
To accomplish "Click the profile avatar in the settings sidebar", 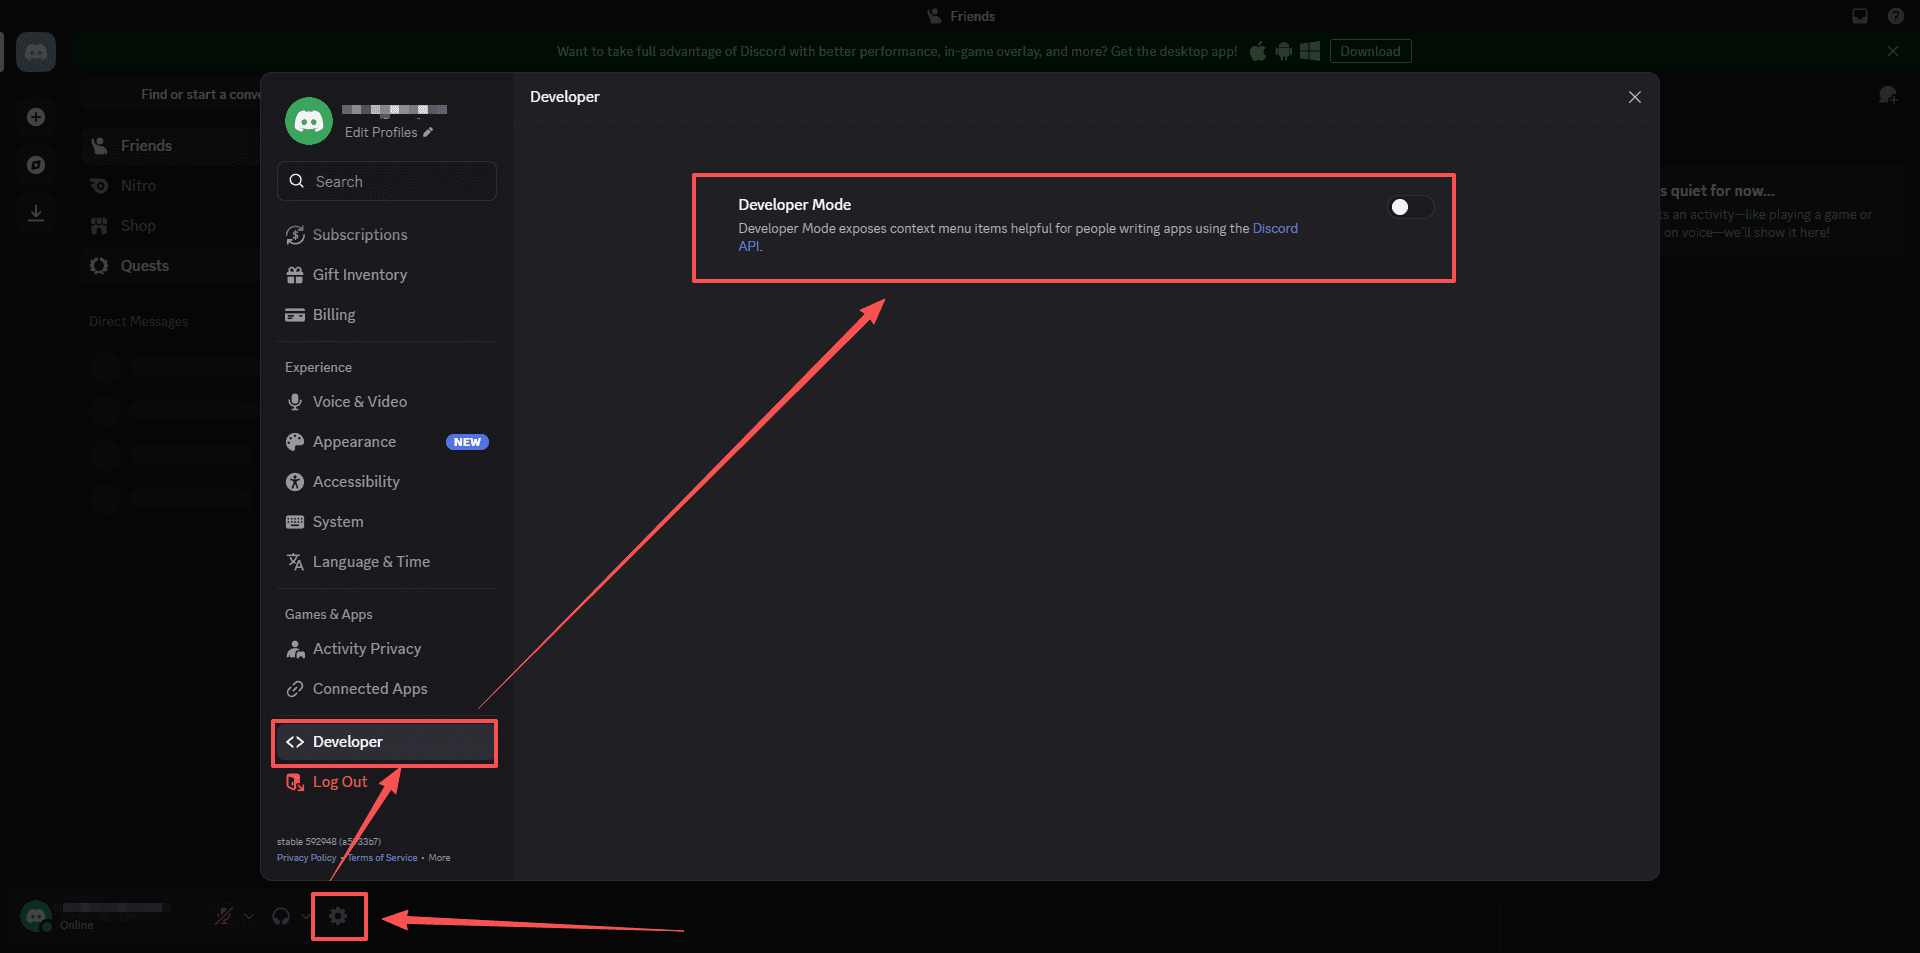I will 309,121.
